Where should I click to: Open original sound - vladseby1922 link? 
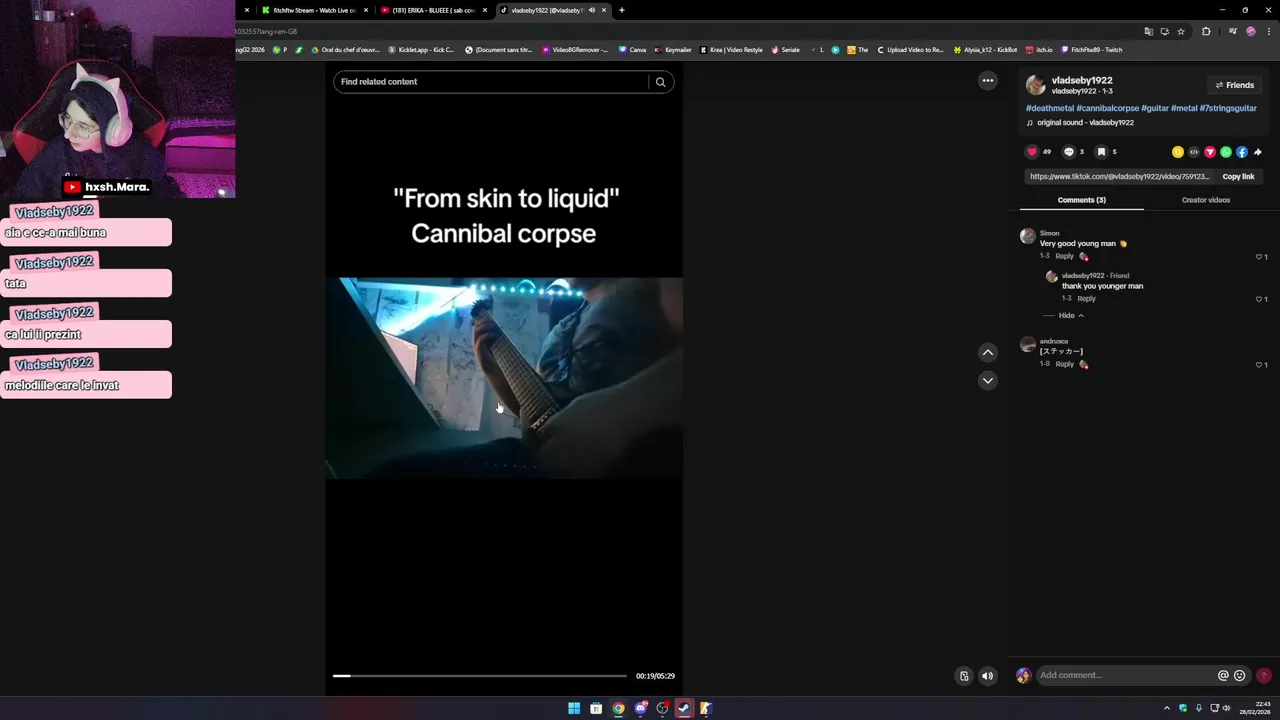(1085, 123)
